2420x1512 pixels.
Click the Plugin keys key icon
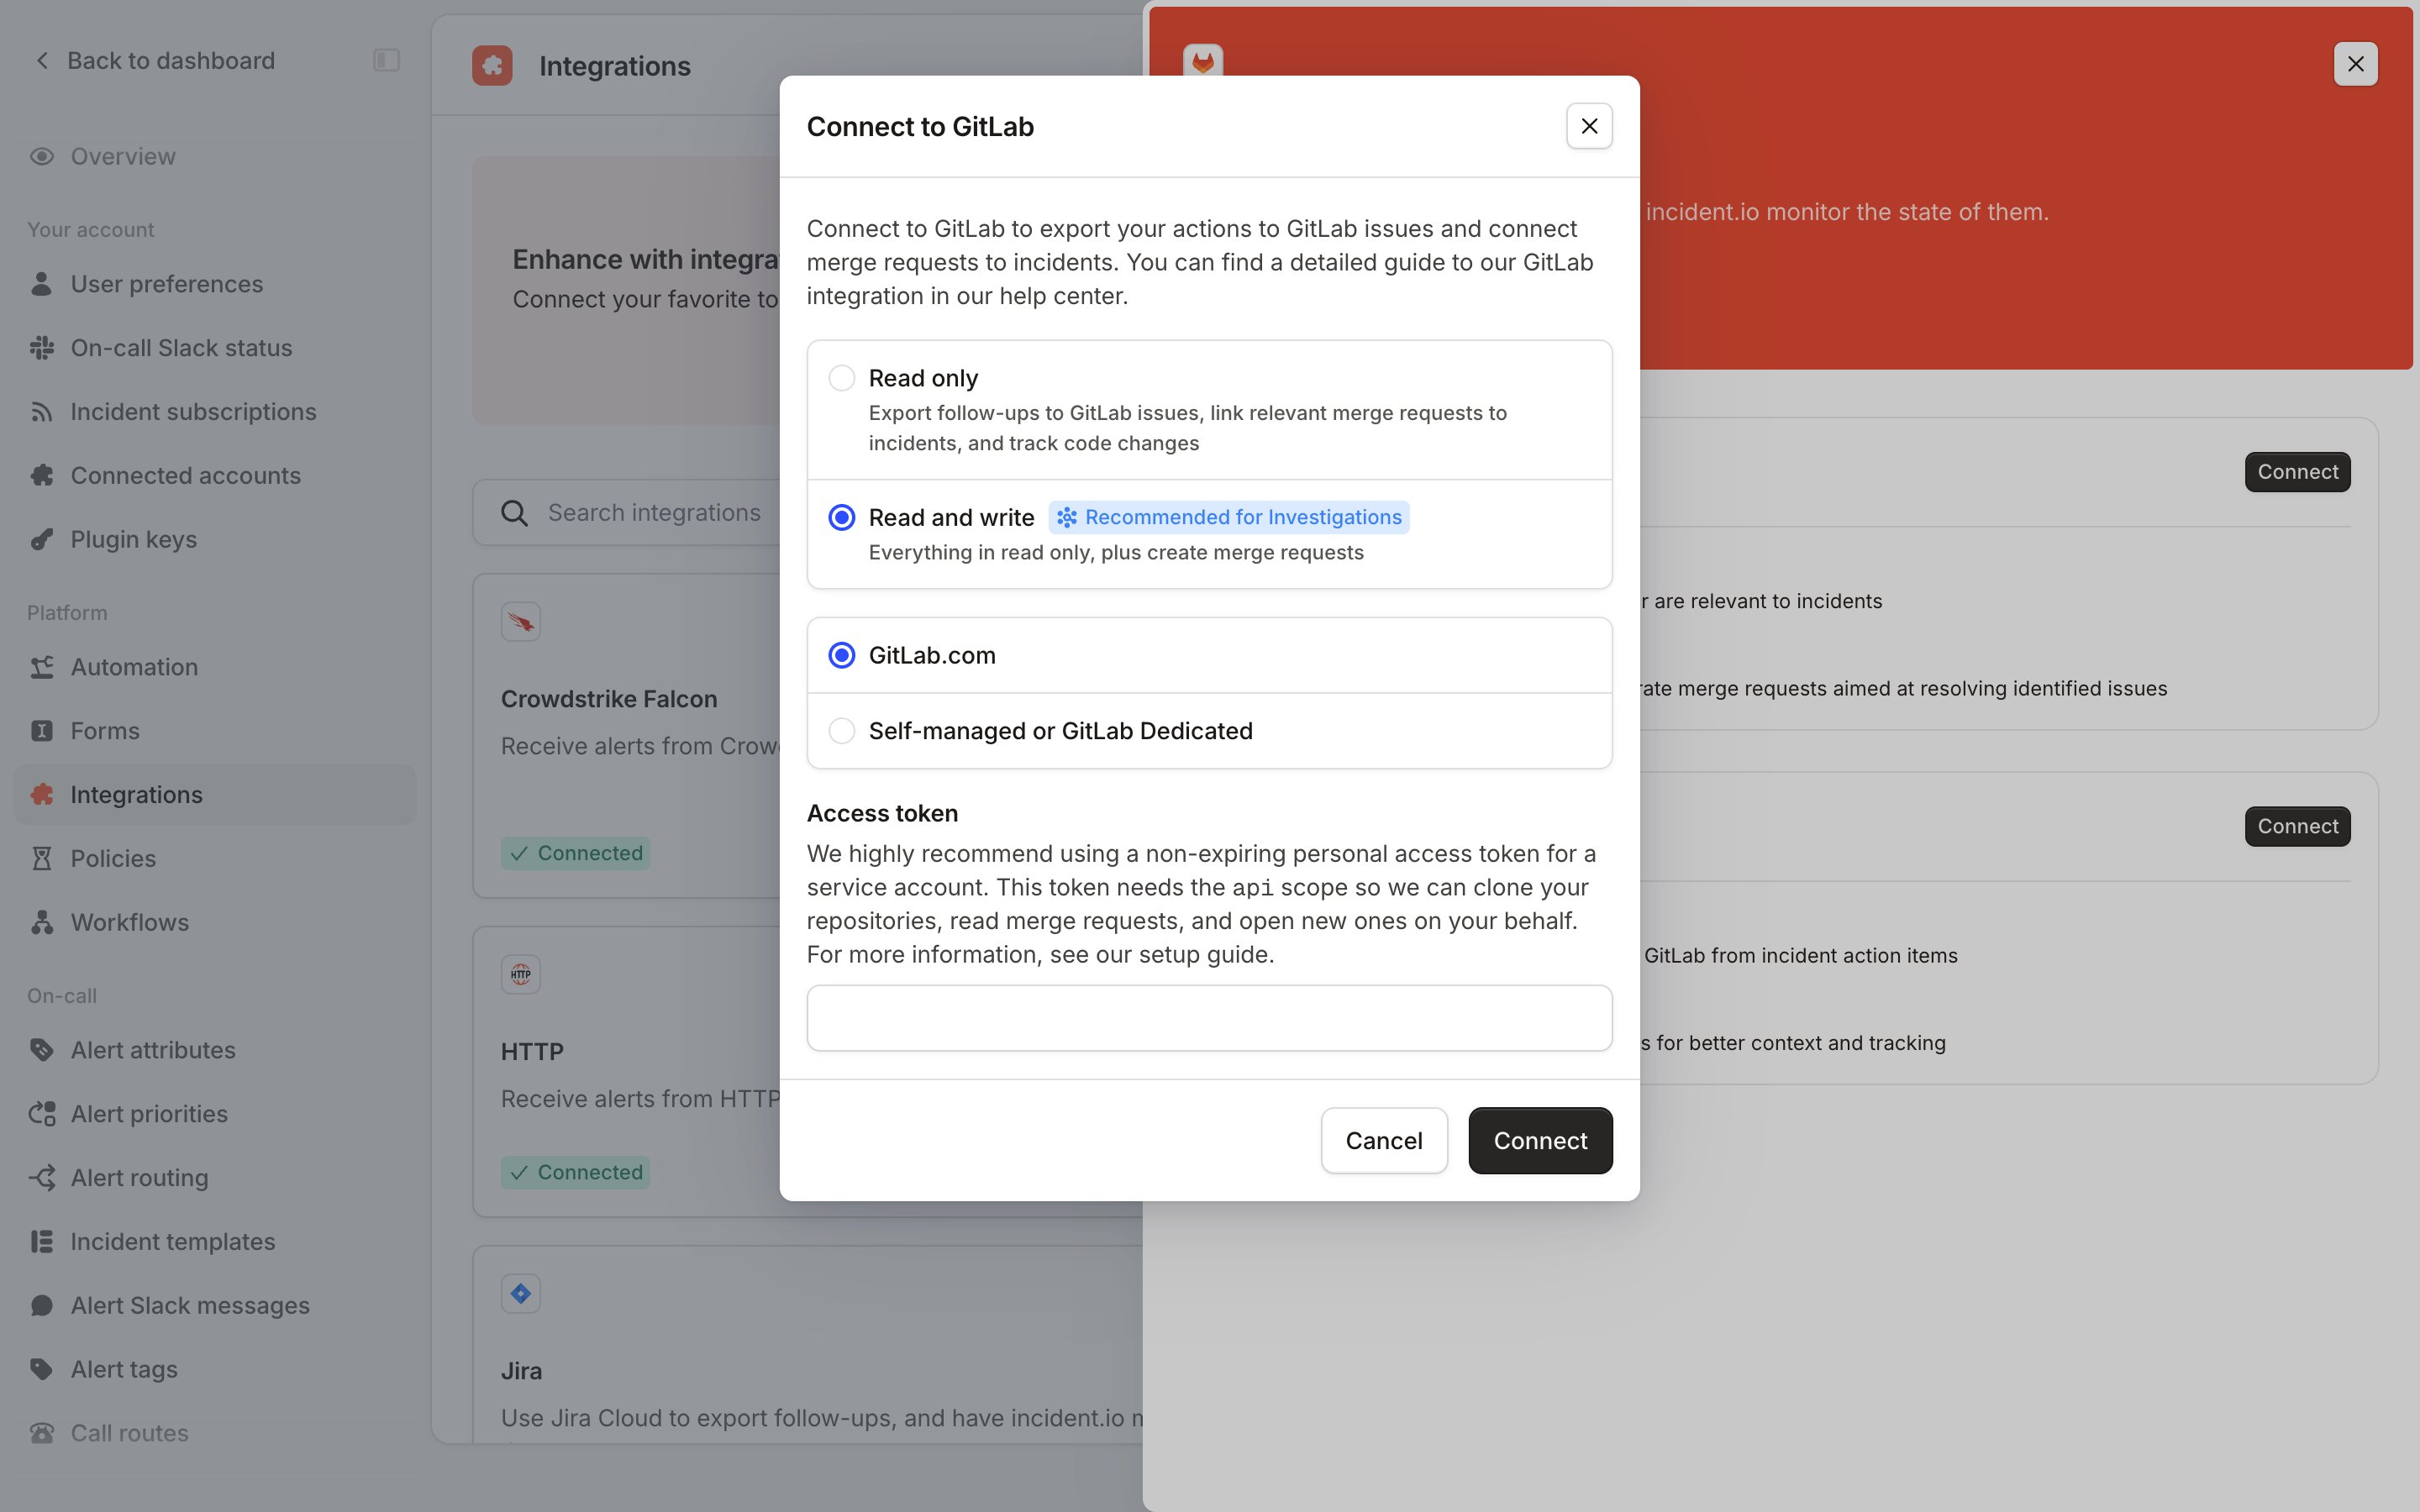coord(42,540)
